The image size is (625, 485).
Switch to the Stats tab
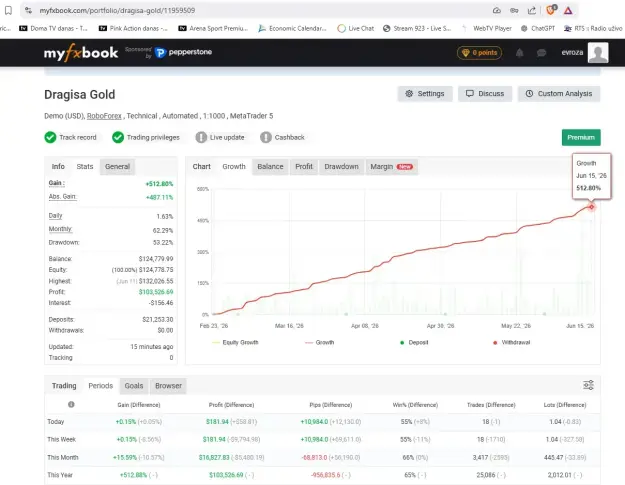[85, 167]
